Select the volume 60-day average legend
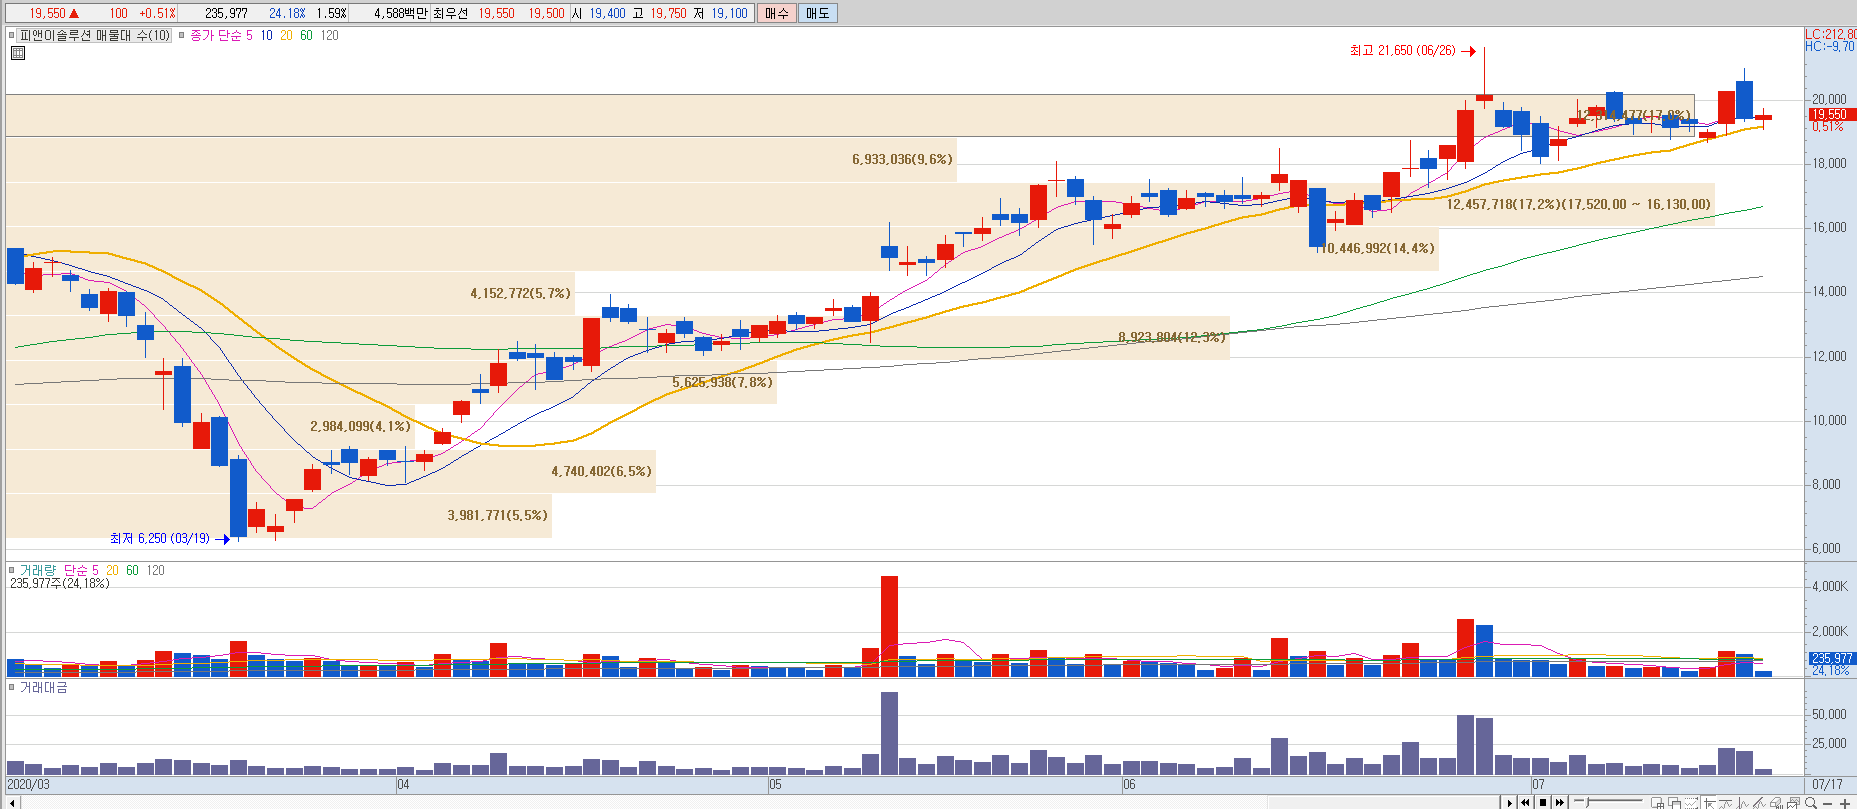 coord(132,570)
